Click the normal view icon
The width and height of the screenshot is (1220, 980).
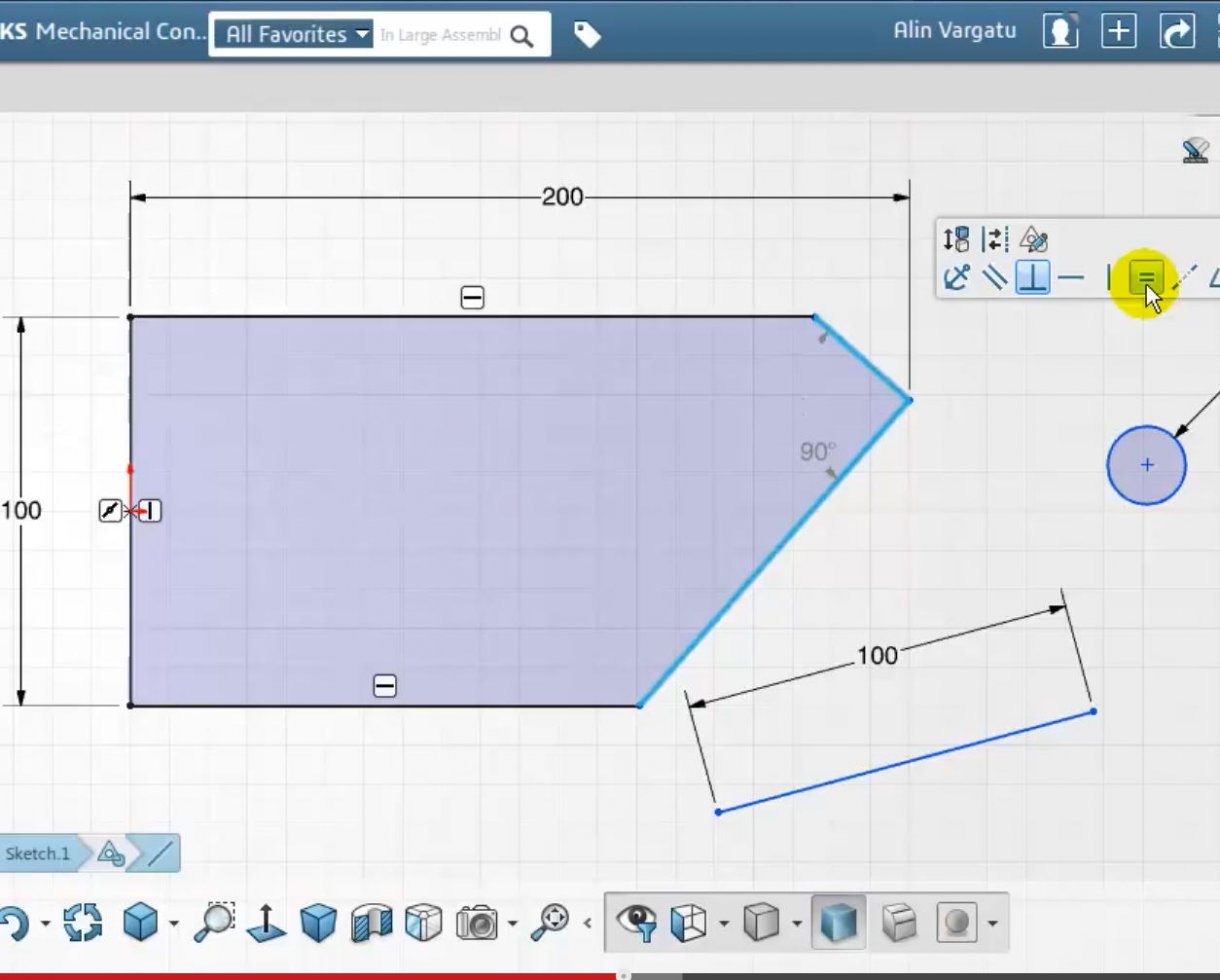tap(266, 922)
